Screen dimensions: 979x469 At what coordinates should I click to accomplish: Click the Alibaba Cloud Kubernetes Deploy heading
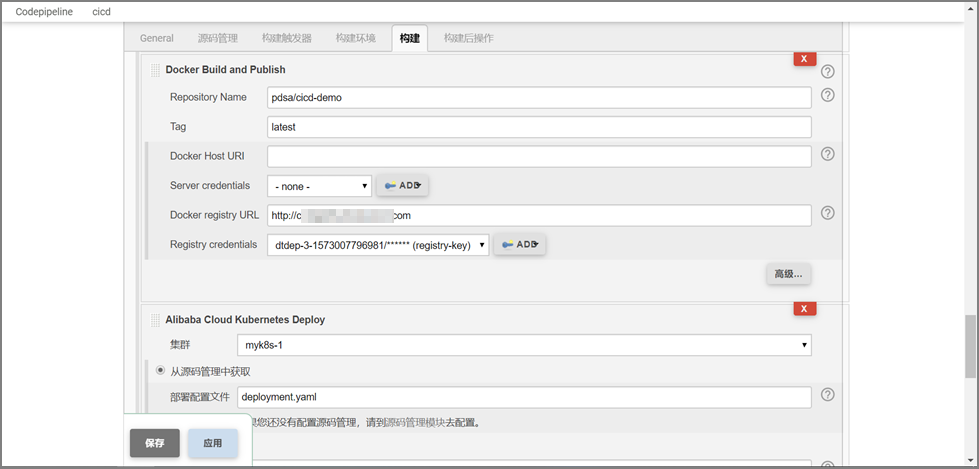pyautogui.click(x=245, y=320)
